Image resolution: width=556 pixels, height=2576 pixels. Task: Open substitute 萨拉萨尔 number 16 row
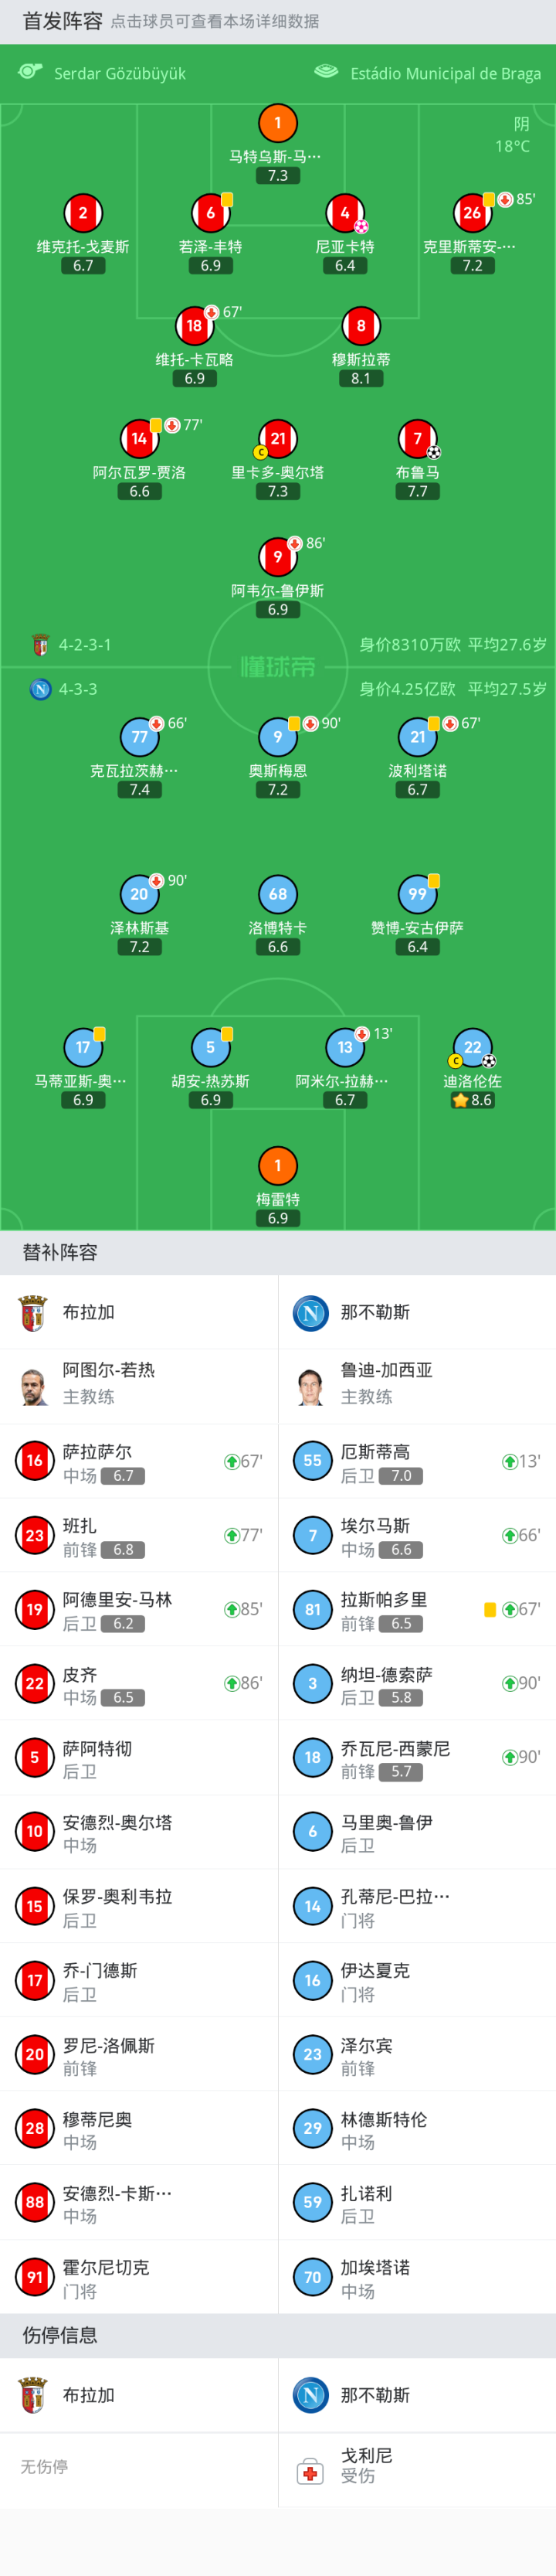[139, 1461]
